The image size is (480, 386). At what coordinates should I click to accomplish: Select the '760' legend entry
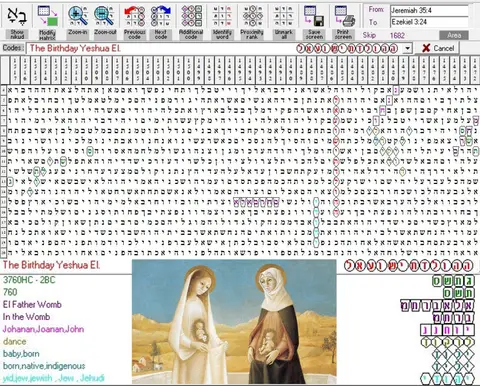click(10, 292)
